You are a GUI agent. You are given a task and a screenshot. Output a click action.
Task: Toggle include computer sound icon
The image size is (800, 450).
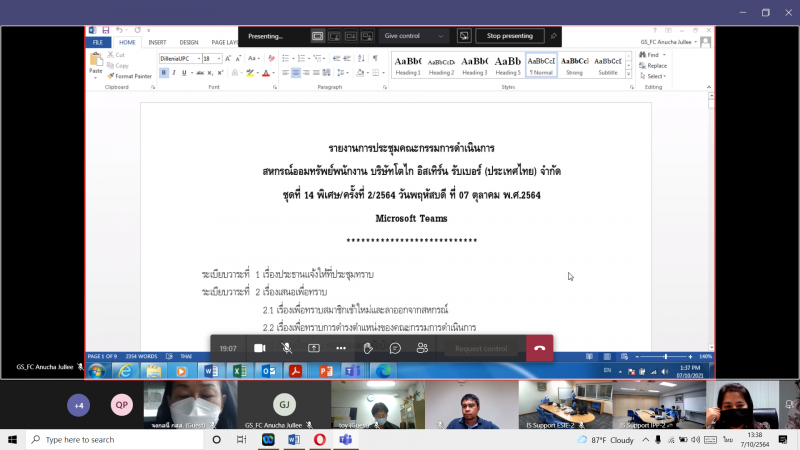(x=464, y=36)
